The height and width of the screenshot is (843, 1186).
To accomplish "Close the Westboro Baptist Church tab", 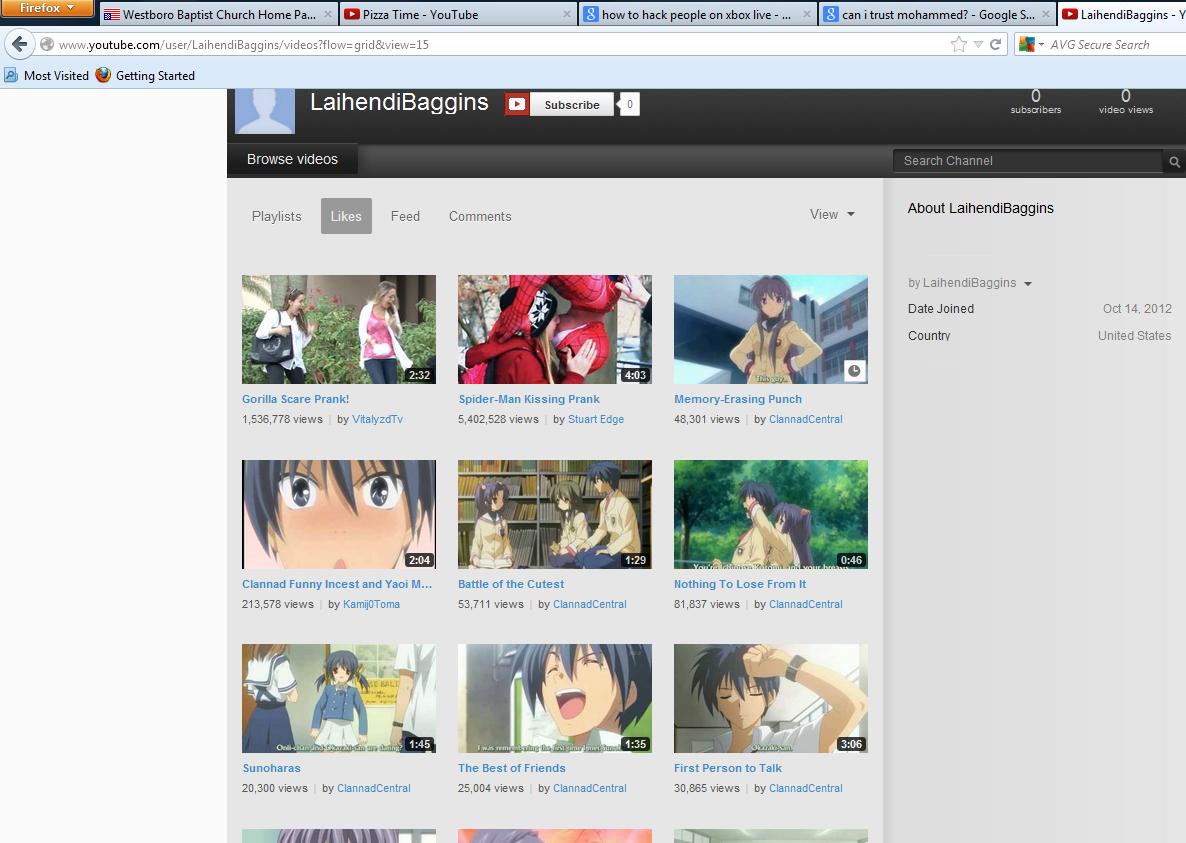I will tap(328, 14).
